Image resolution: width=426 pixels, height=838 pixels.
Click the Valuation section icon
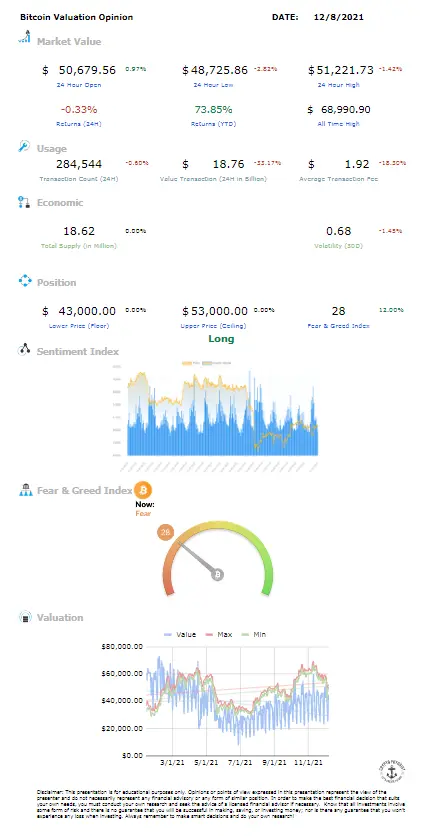tap(25, 617)
